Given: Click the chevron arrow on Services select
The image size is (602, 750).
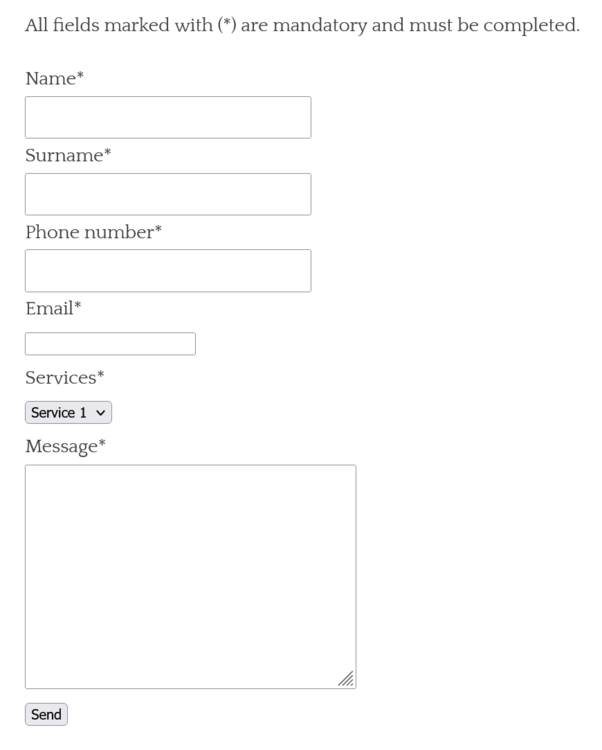Looking at the screenshot, I should 101,412.
